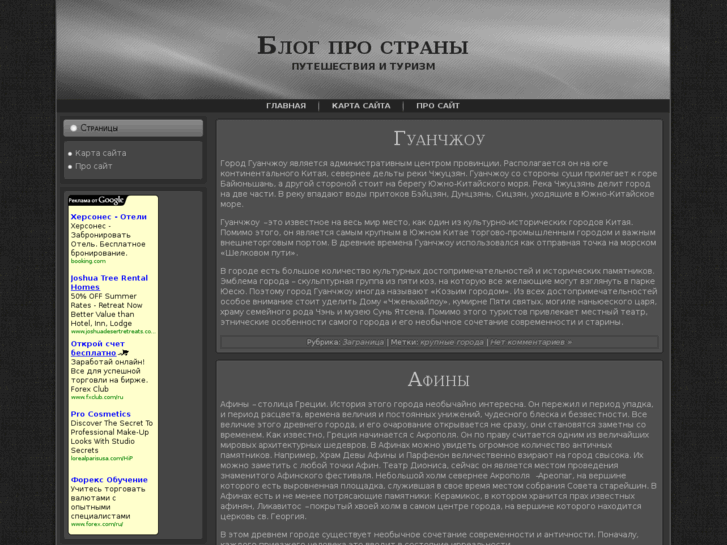
Task: Open the Pro Cosmetics ad
Action: pos(101,414)
